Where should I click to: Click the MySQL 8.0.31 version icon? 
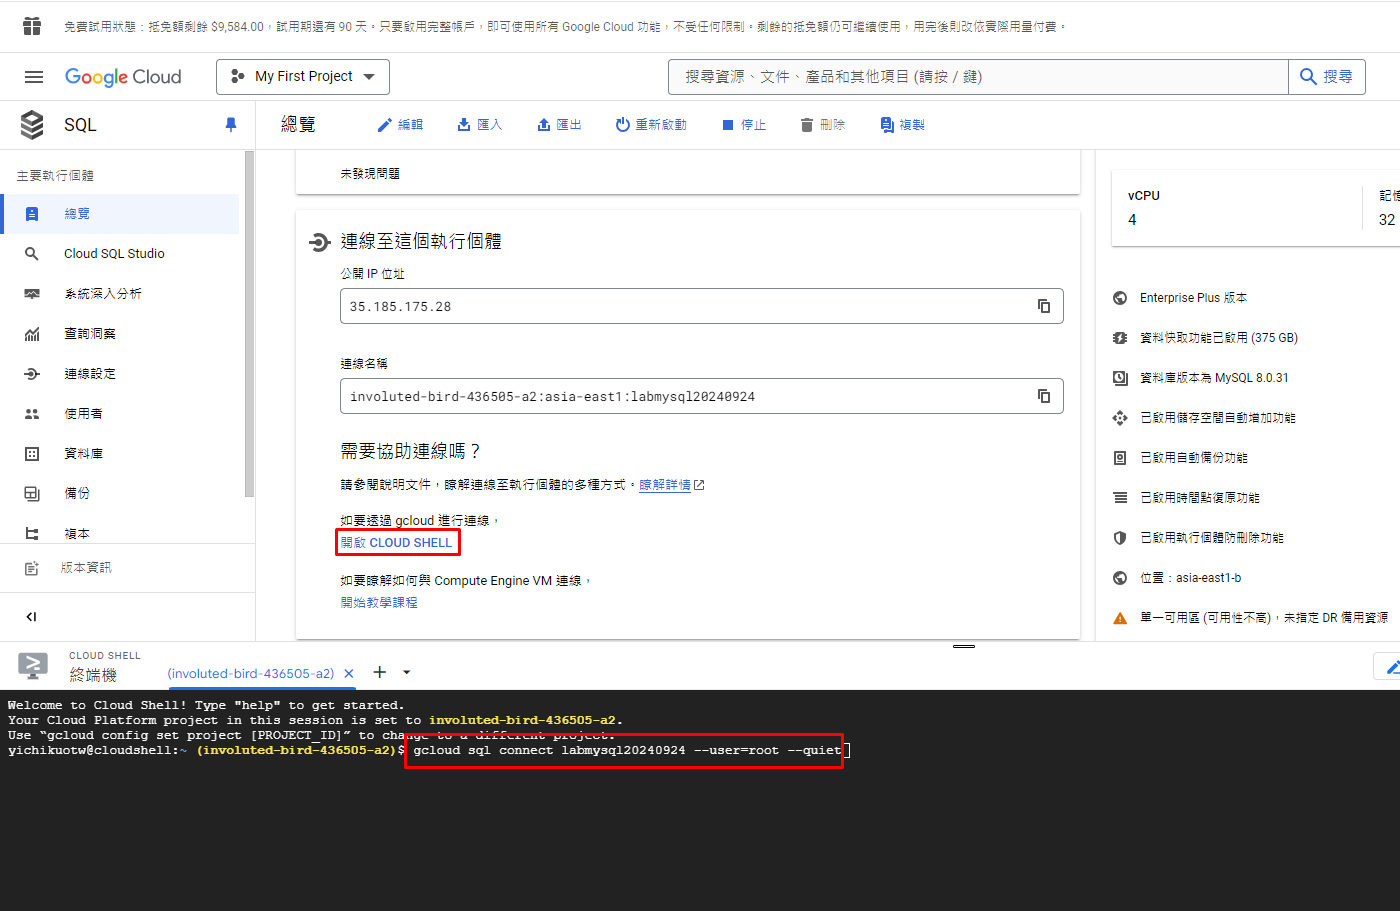click(x=1120, y=378)
